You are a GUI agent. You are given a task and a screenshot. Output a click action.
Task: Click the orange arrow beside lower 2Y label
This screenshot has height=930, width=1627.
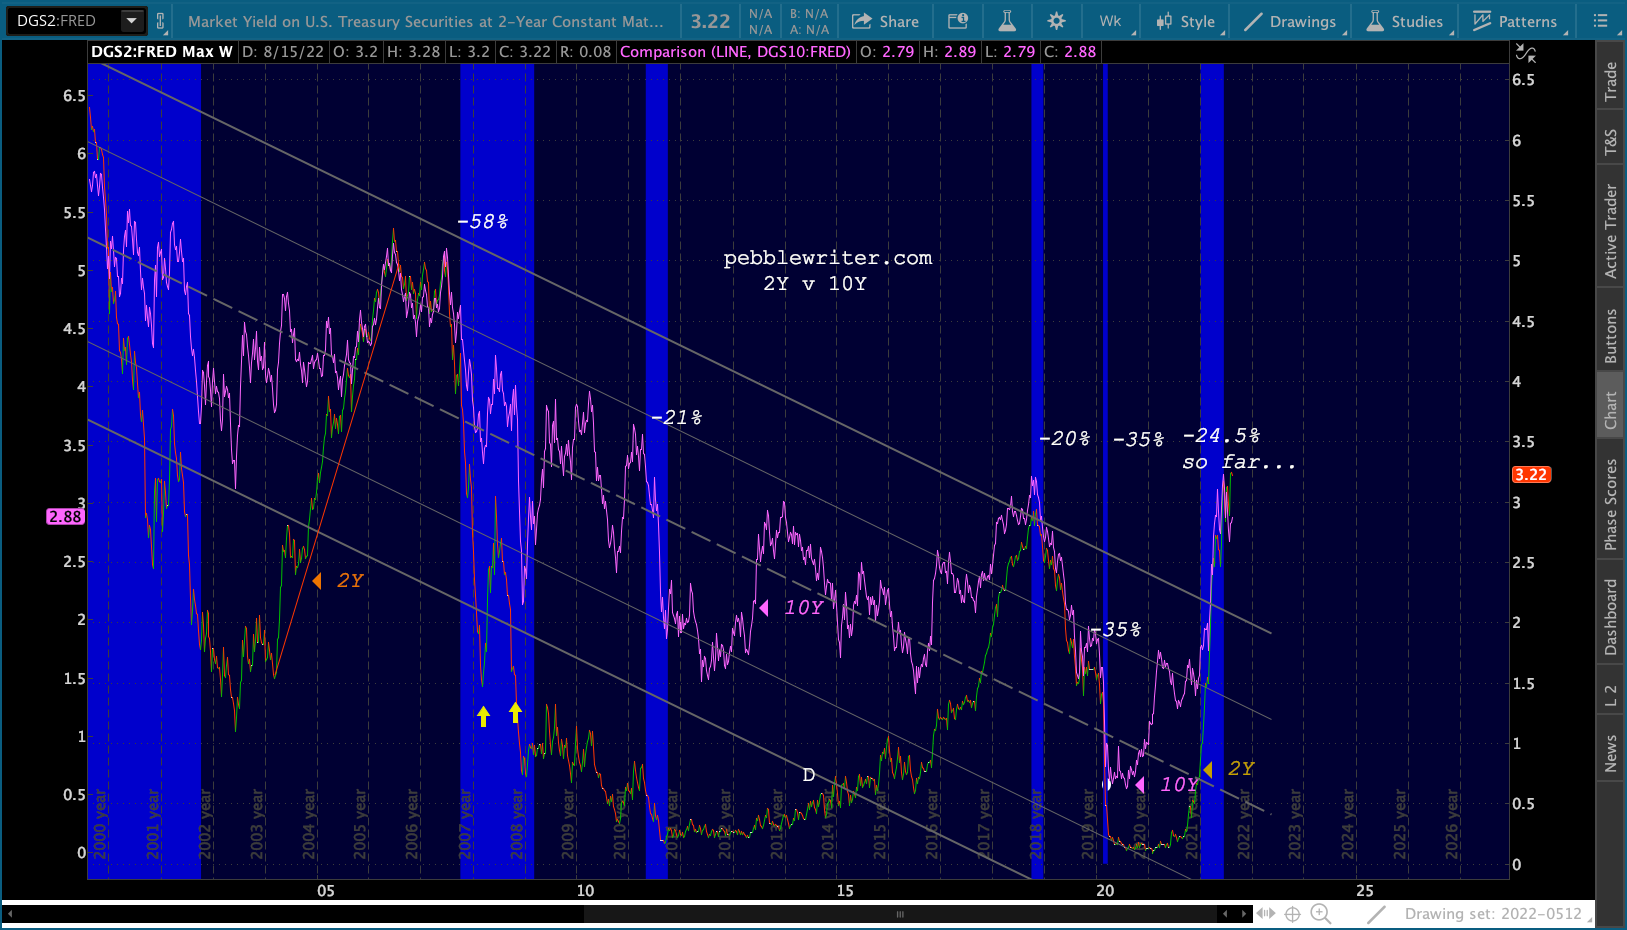pyautogui.click(x=1207, y=769)
